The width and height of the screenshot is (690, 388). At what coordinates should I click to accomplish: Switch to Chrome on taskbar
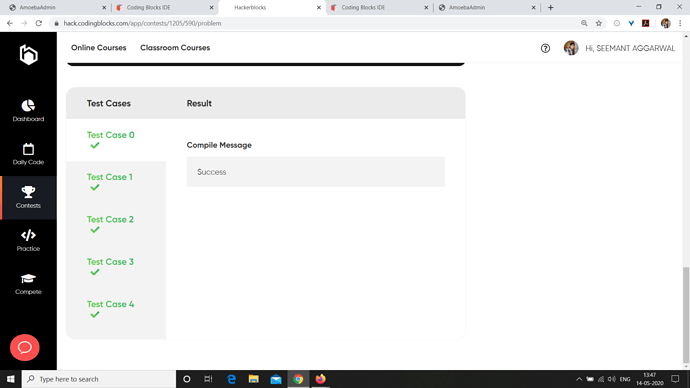coord(298,379)
